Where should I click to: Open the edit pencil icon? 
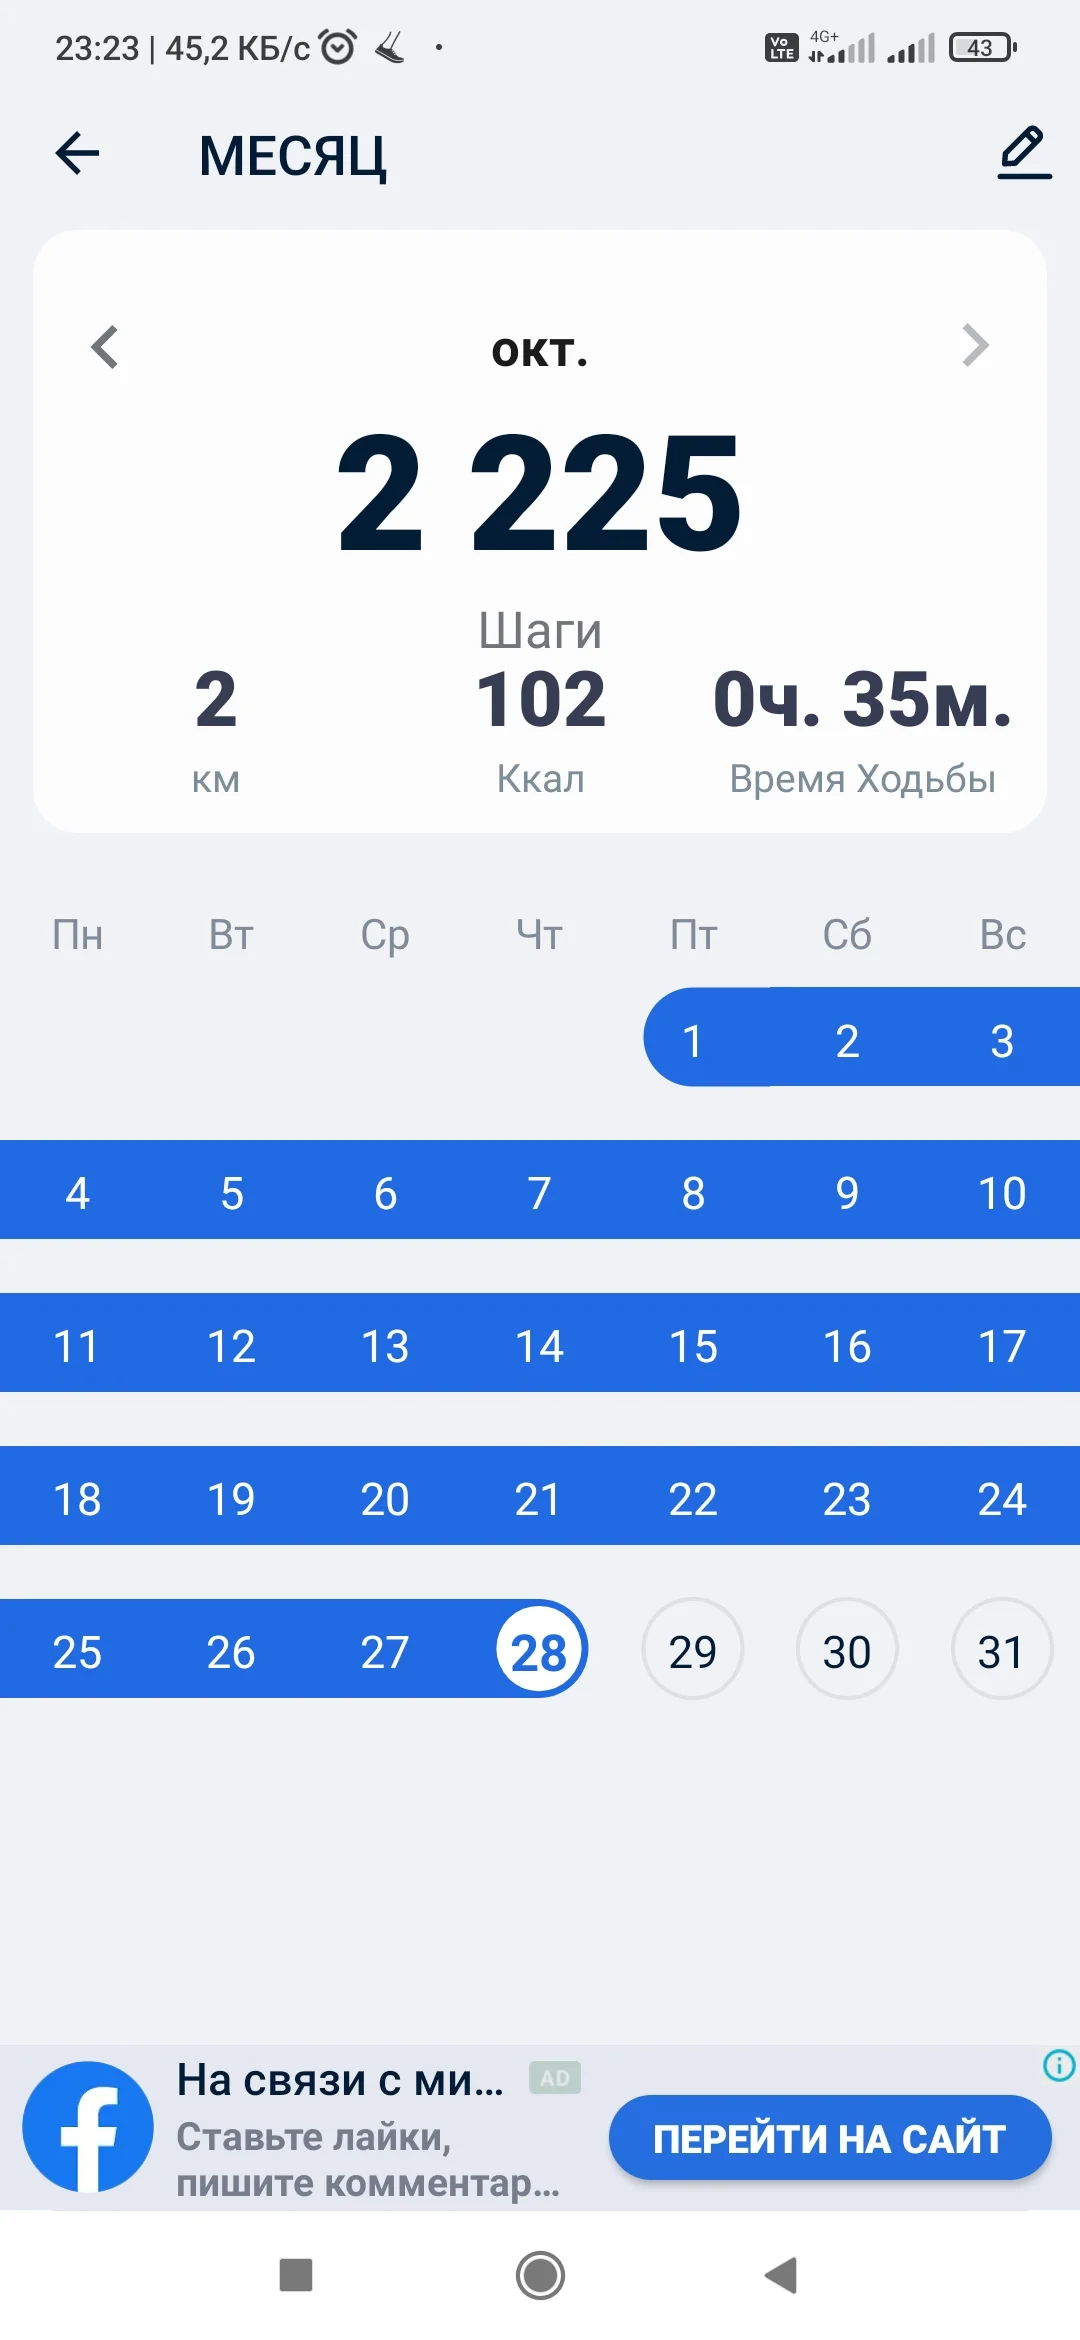pyautogui.click(x=1024, y=153)
